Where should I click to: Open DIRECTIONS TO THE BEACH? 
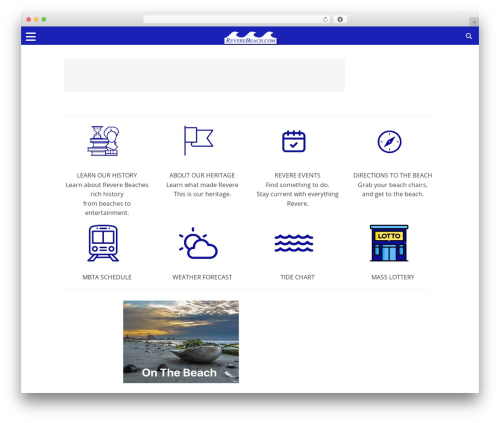[x=393, y=175]
